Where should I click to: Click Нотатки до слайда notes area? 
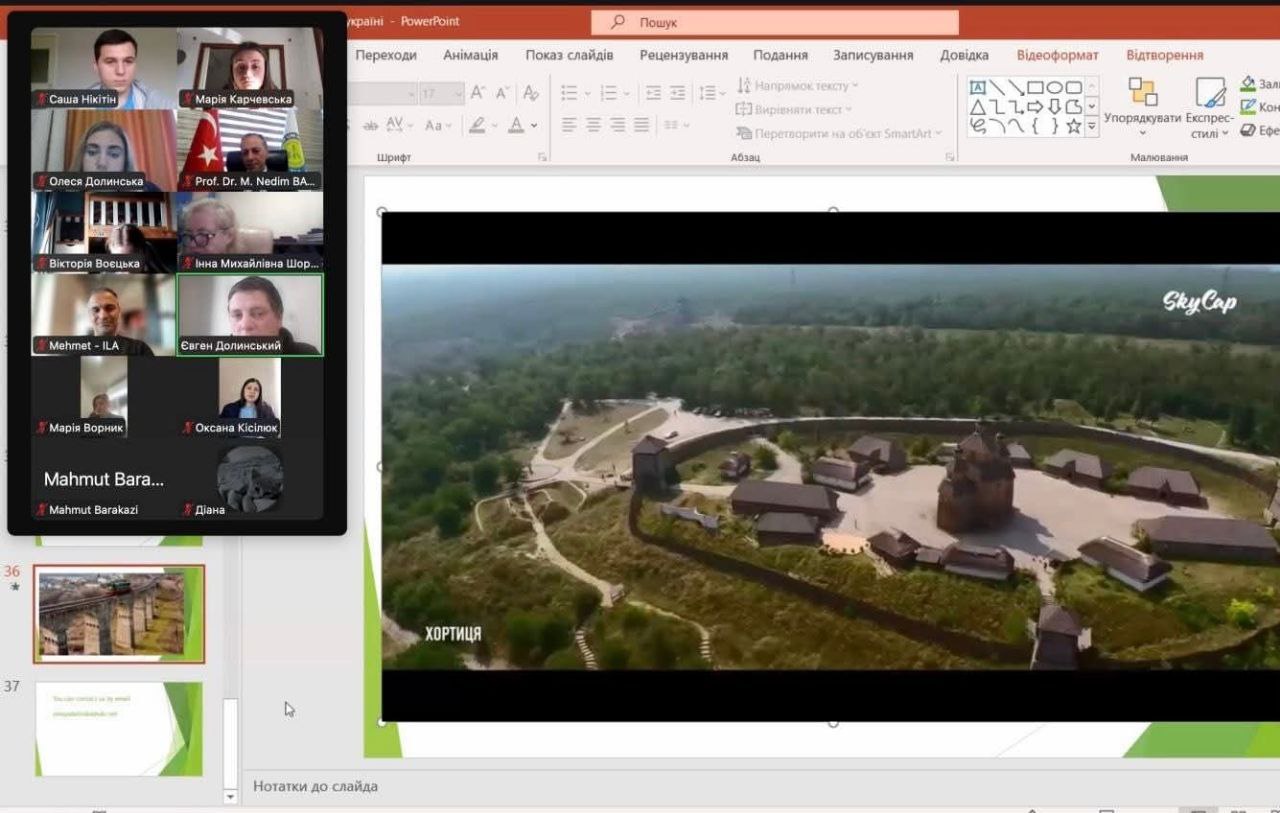[315, 786]
